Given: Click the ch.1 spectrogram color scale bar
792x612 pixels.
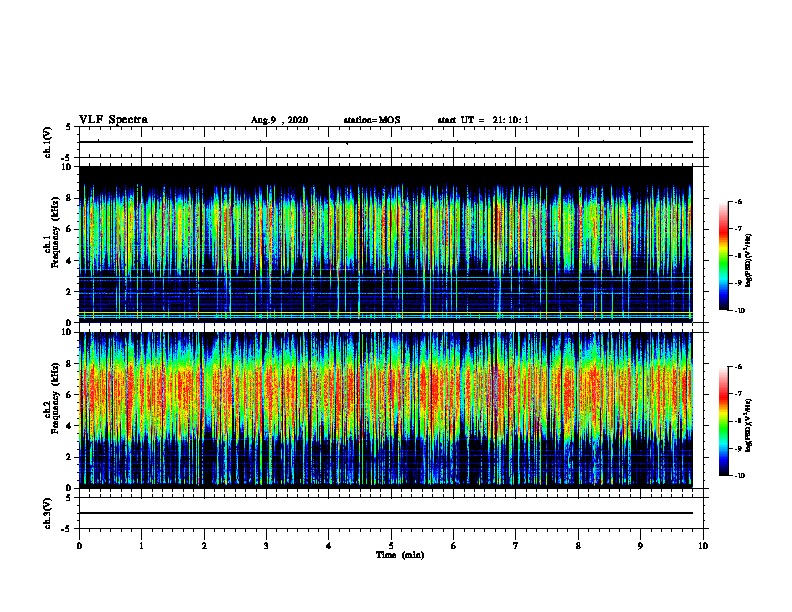Looking at the screenshot, I should coord(723,256).
